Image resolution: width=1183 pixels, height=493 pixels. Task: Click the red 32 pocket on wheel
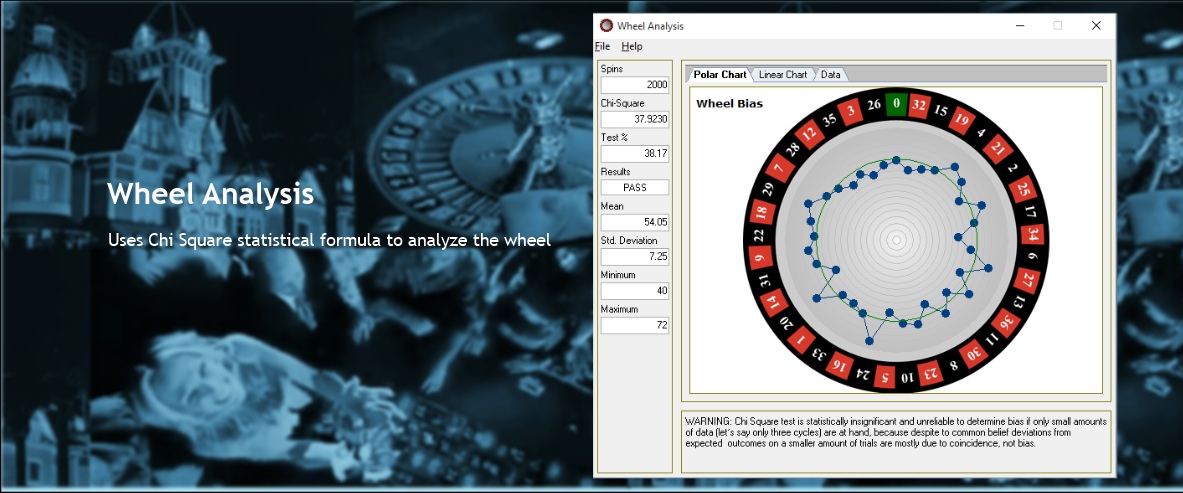919,105
